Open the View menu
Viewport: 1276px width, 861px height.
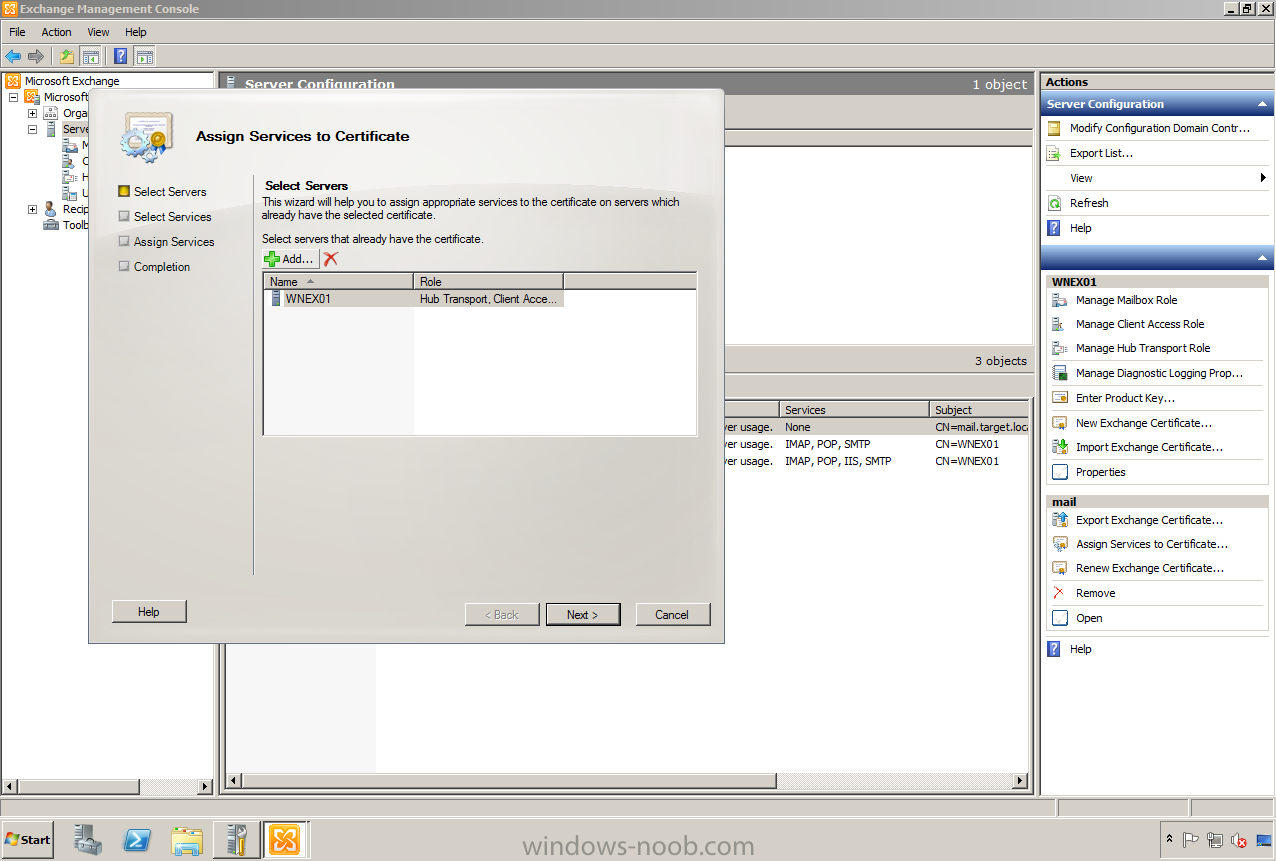(x=98, y=32)
